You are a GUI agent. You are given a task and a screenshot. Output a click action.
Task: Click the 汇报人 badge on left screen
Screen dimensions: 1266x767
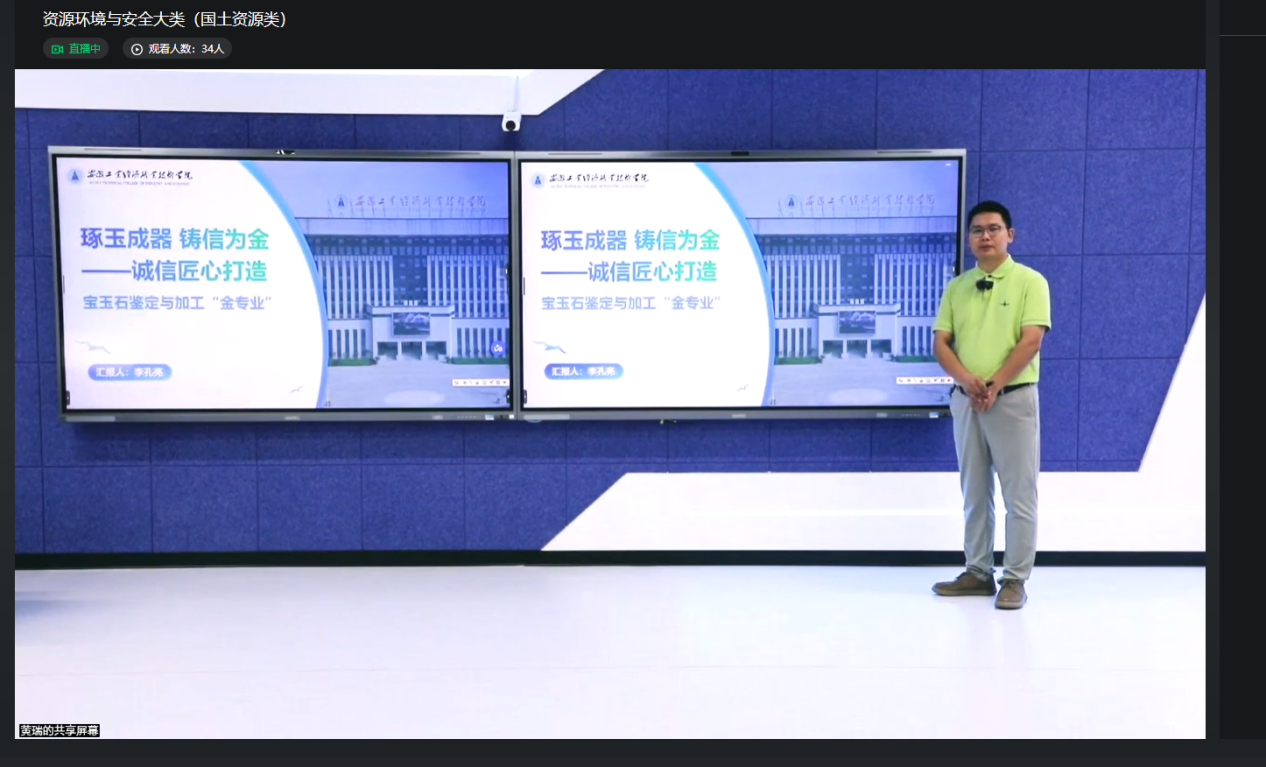(130, 372)
